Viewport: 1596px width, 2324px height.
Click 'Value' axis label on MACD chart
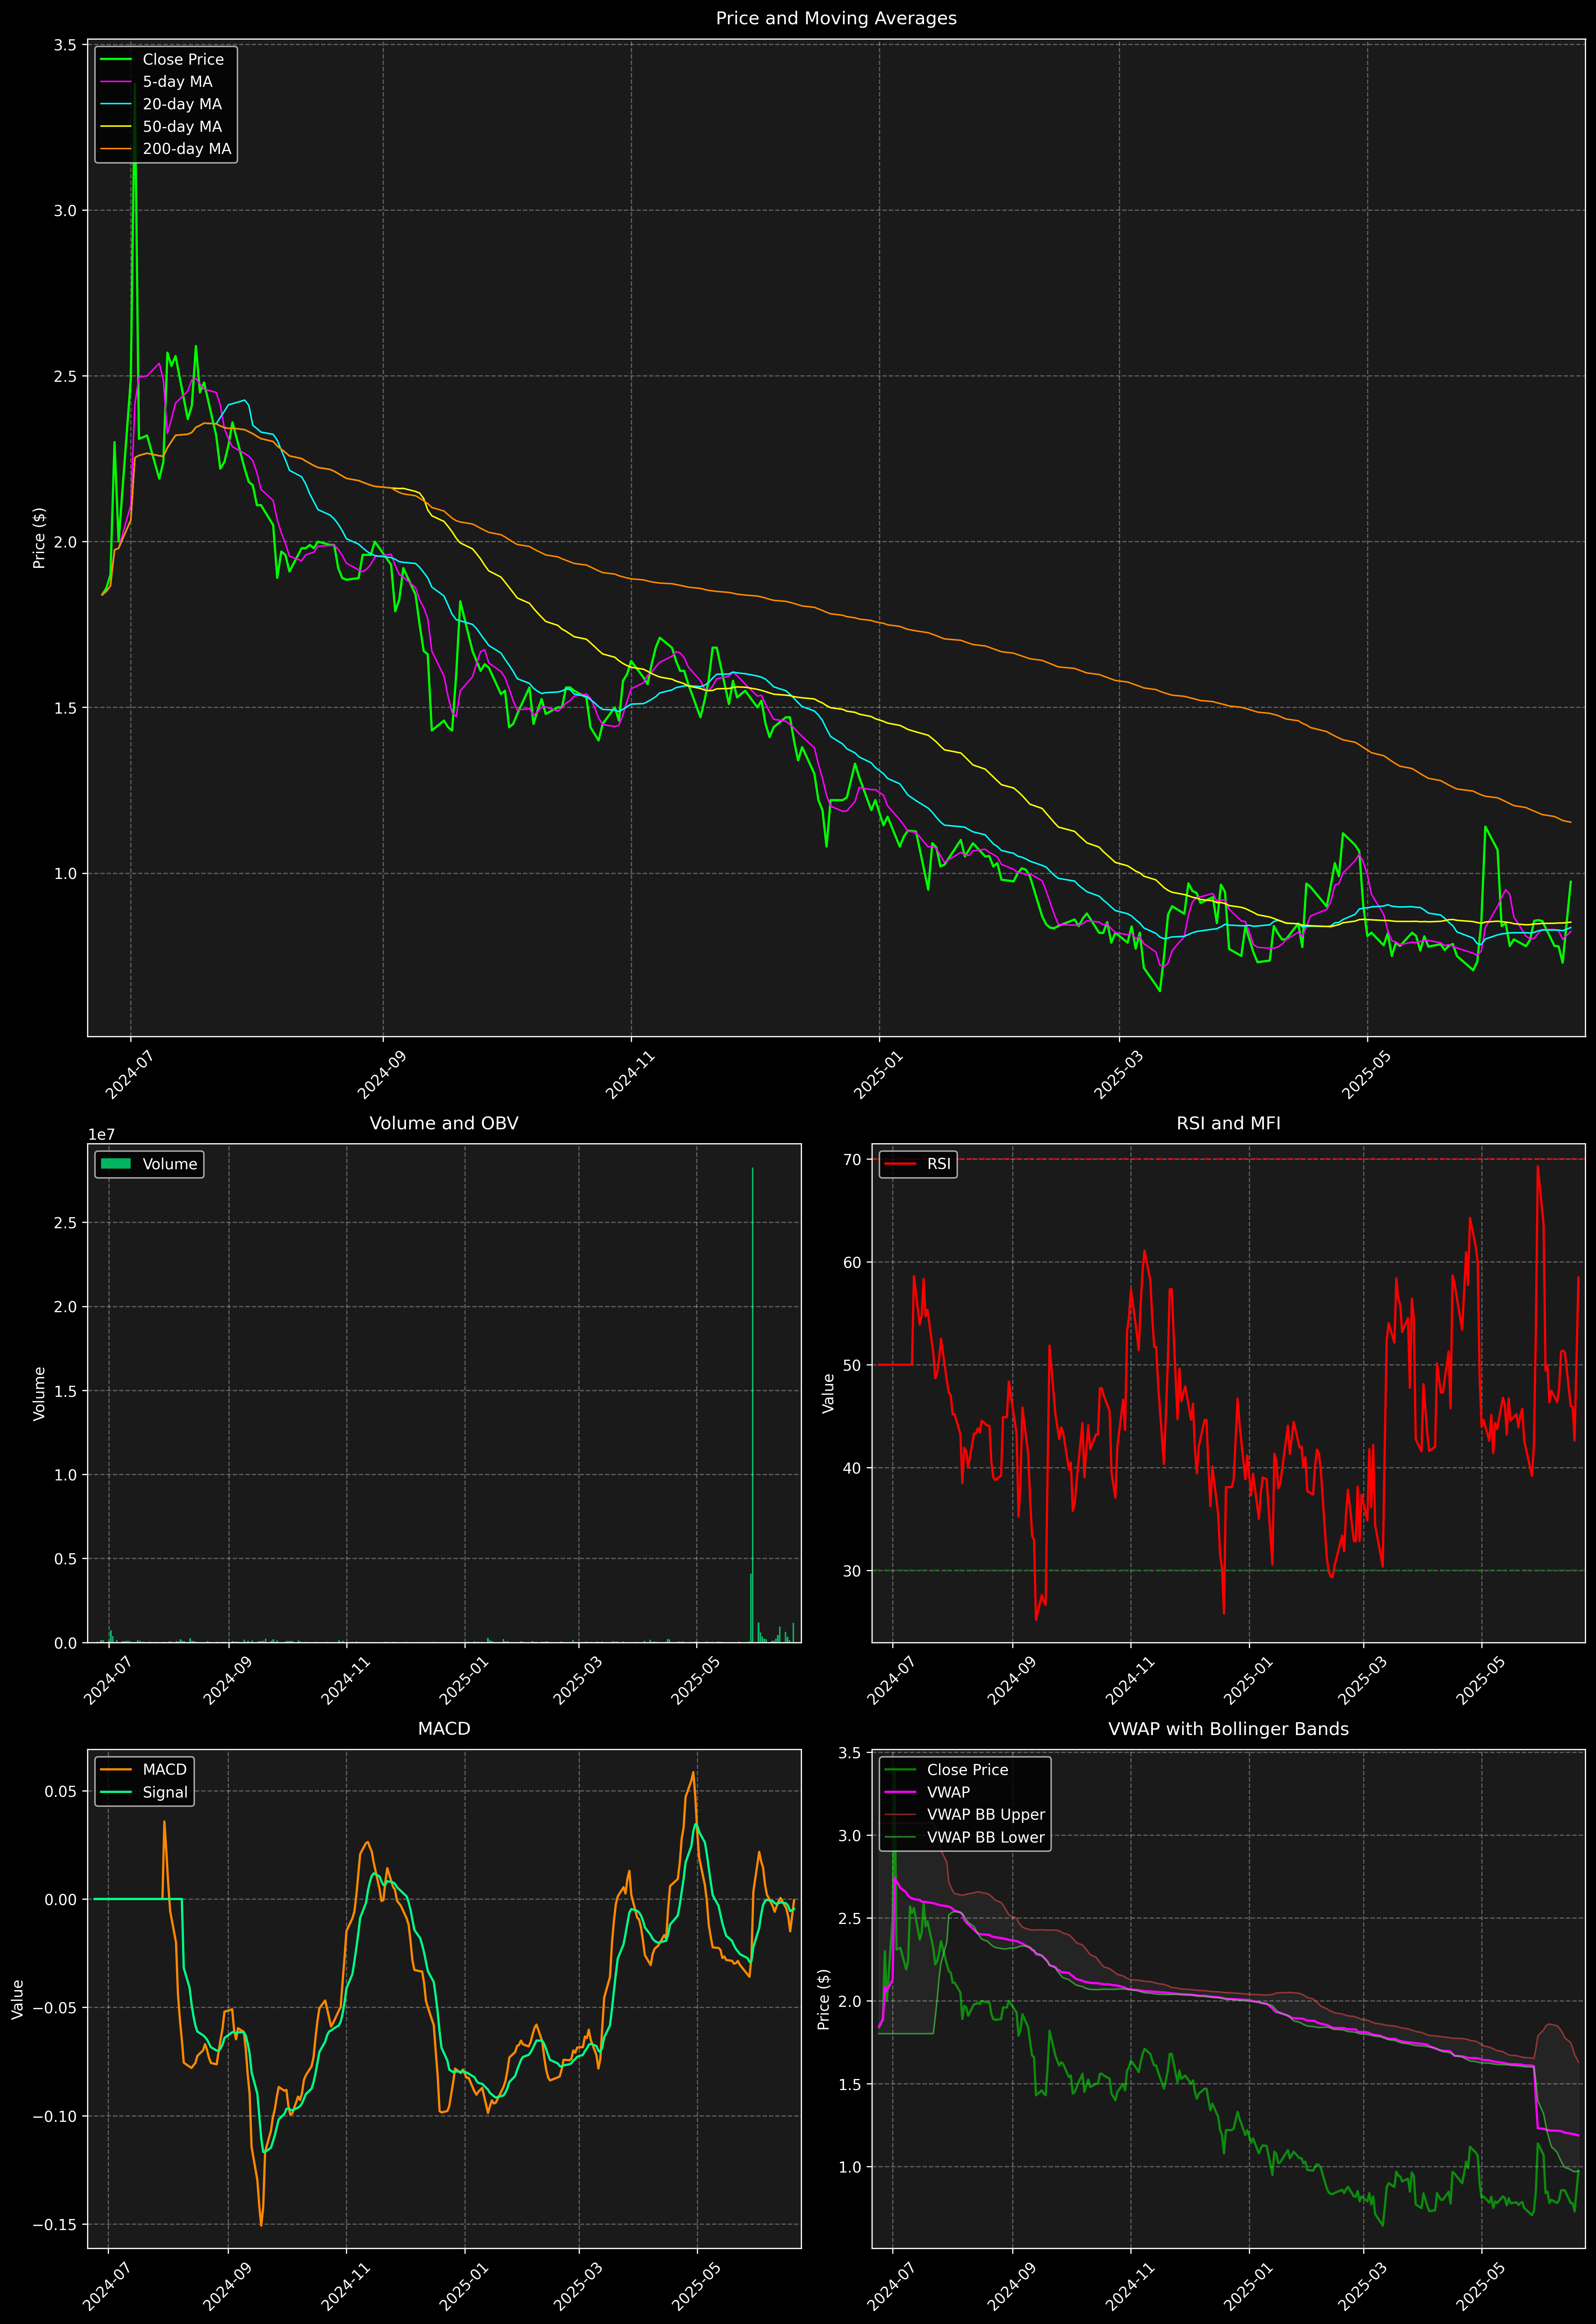(x=17, y=1999)
